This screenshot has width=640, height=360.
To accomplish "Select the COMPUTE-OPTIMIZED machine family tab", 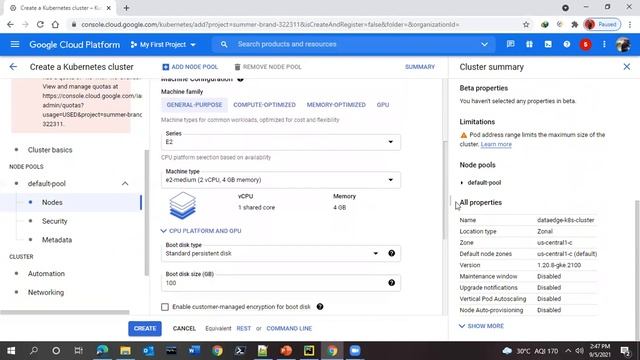I will click(x=264, y=105).
